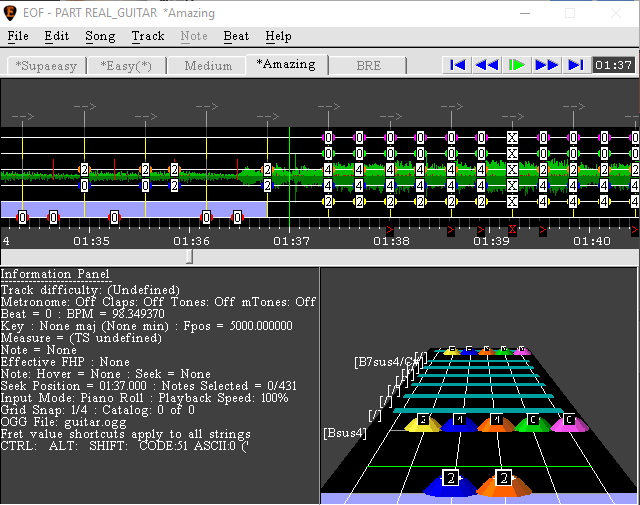The height and width of the screenshot is (505, 640).
Task: Click the timeline label 01:40
Action: 591,241
